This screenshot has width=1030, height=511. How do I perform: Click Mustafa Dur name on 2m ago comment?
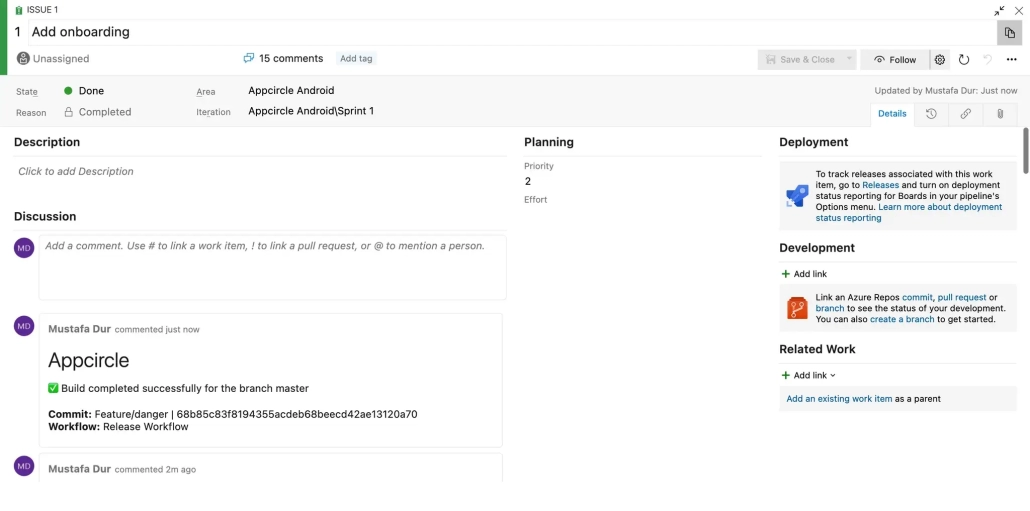click(x=79, y=469)
